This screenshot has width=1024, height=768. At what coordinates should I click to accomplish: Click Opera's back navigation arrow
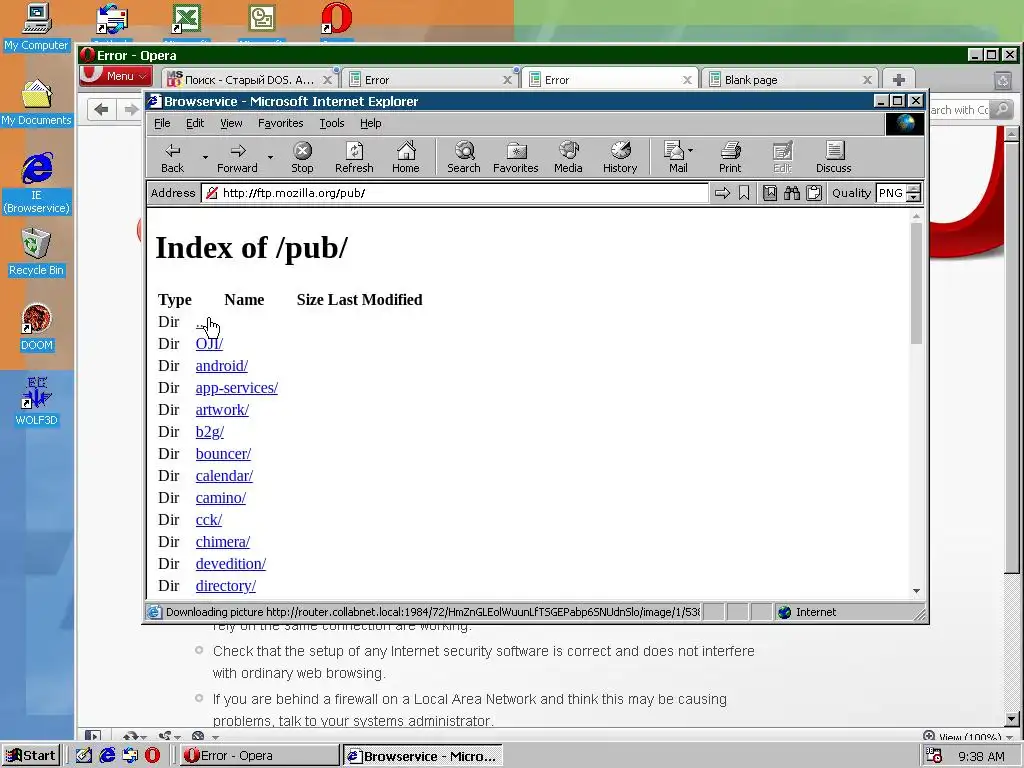click(101, 109)
